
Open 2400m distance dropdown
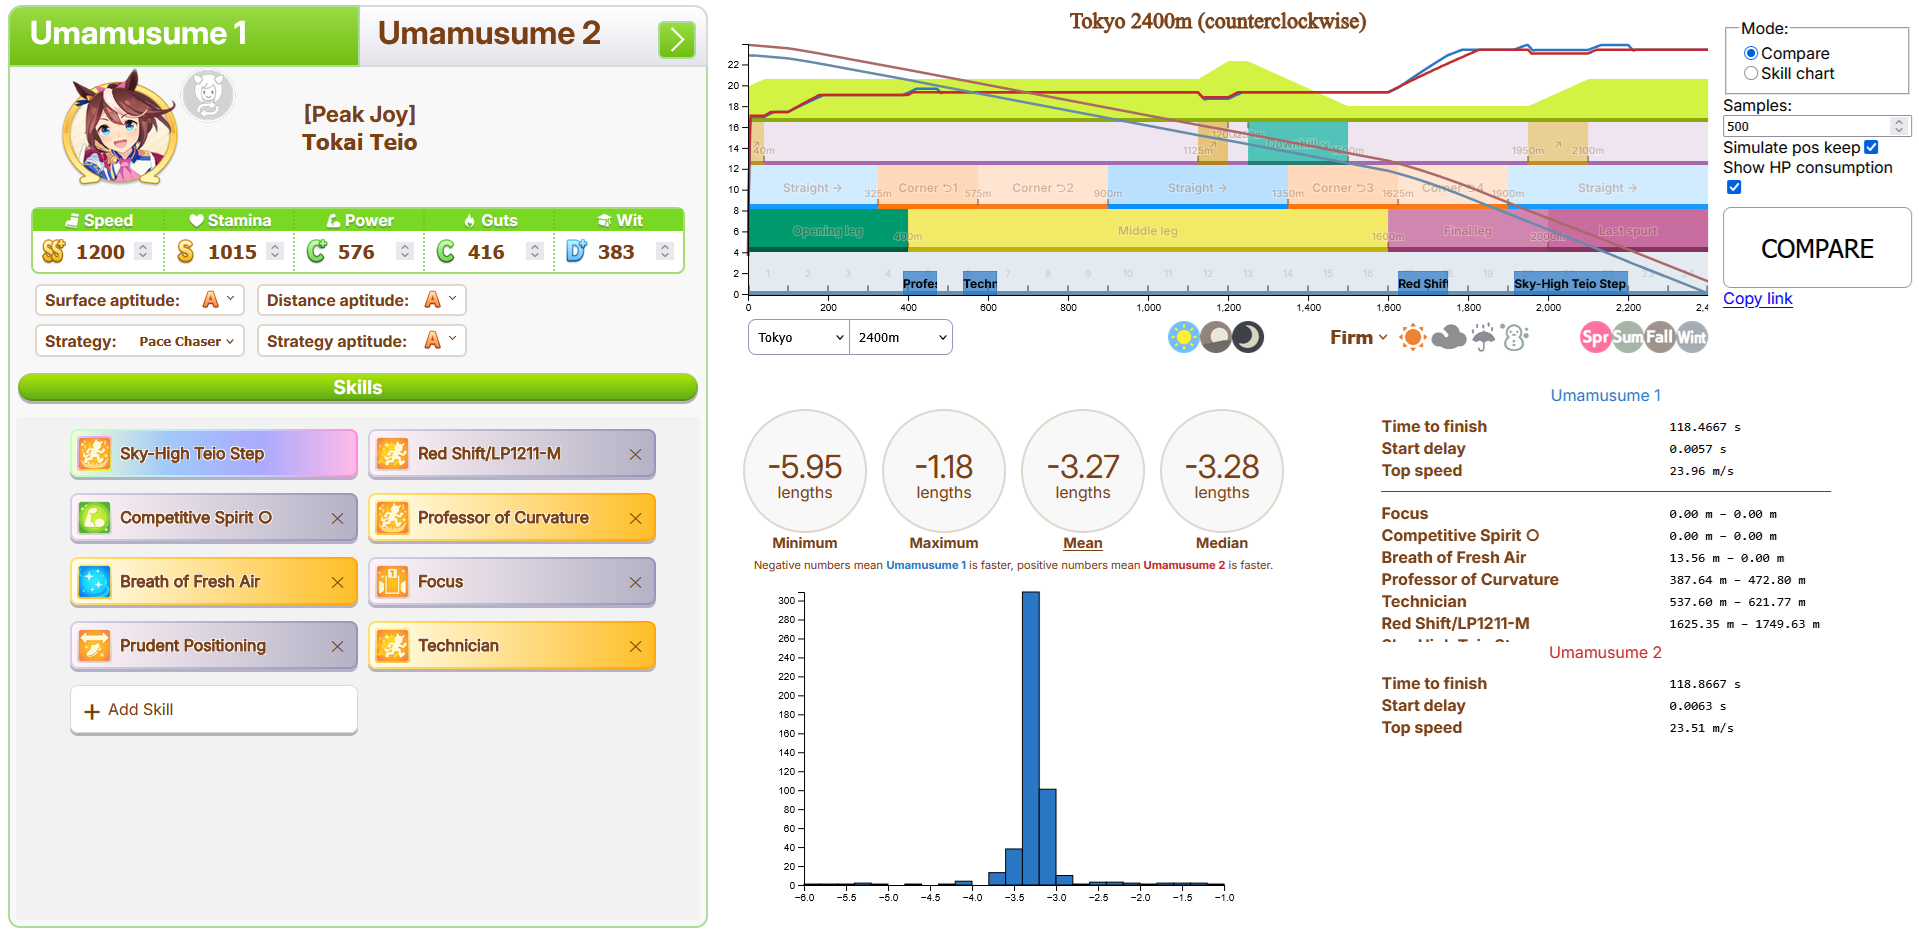click(x=901, y=337)
